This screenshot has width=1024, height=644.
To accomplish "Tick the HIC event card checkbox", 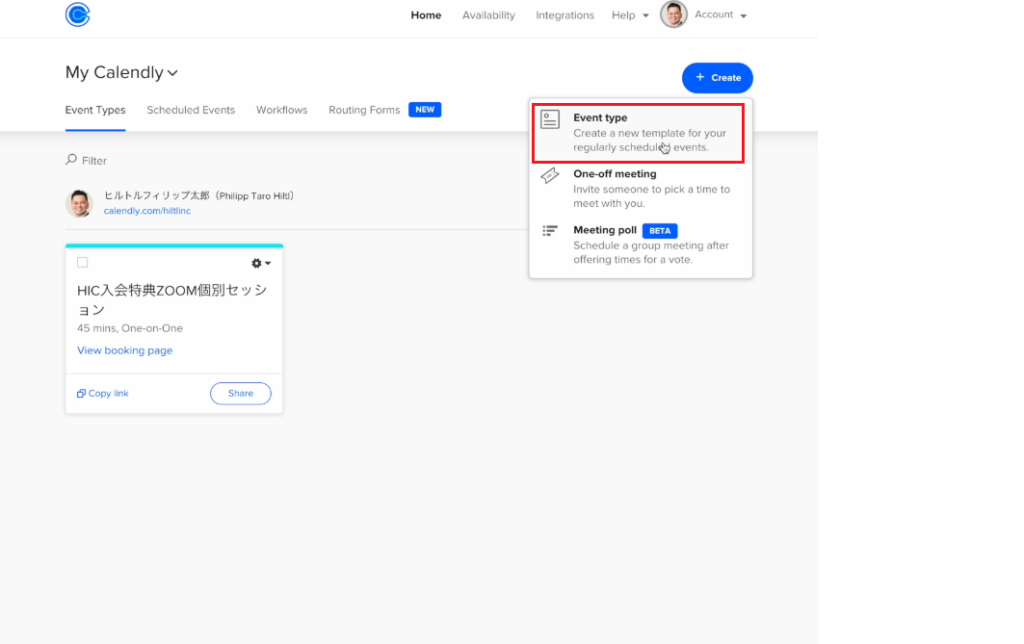I will pyautogui.click(x=82, y=263).
